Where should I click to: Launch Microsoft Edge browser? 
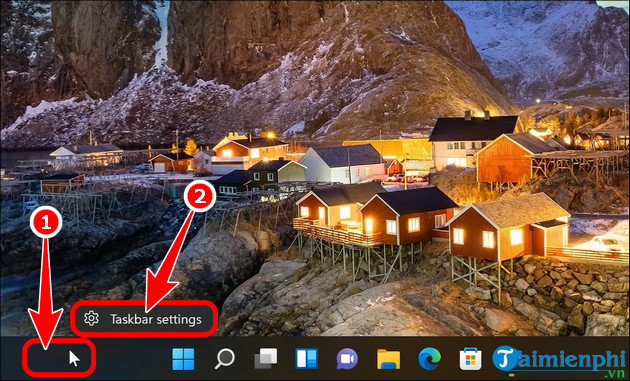pos(430,359)
